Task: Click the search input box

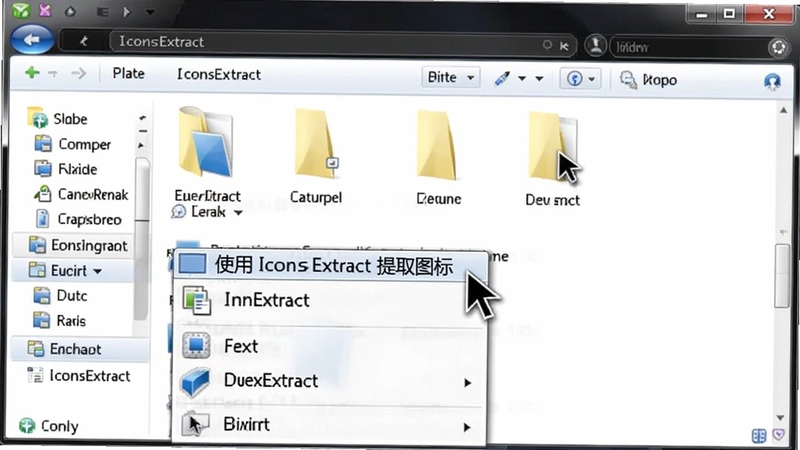Action: pyautogui.click(x=689, y=47)
